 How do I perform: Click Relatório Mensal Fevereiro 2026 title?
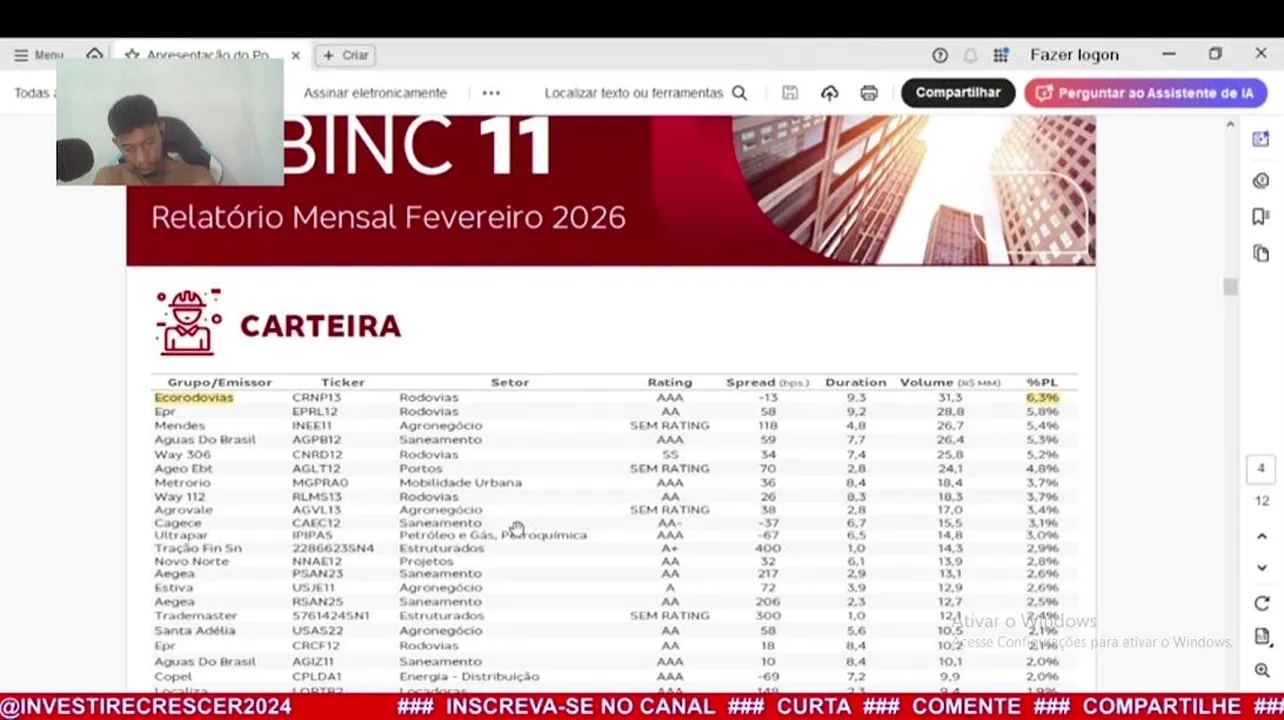click(x=388, y=218)
